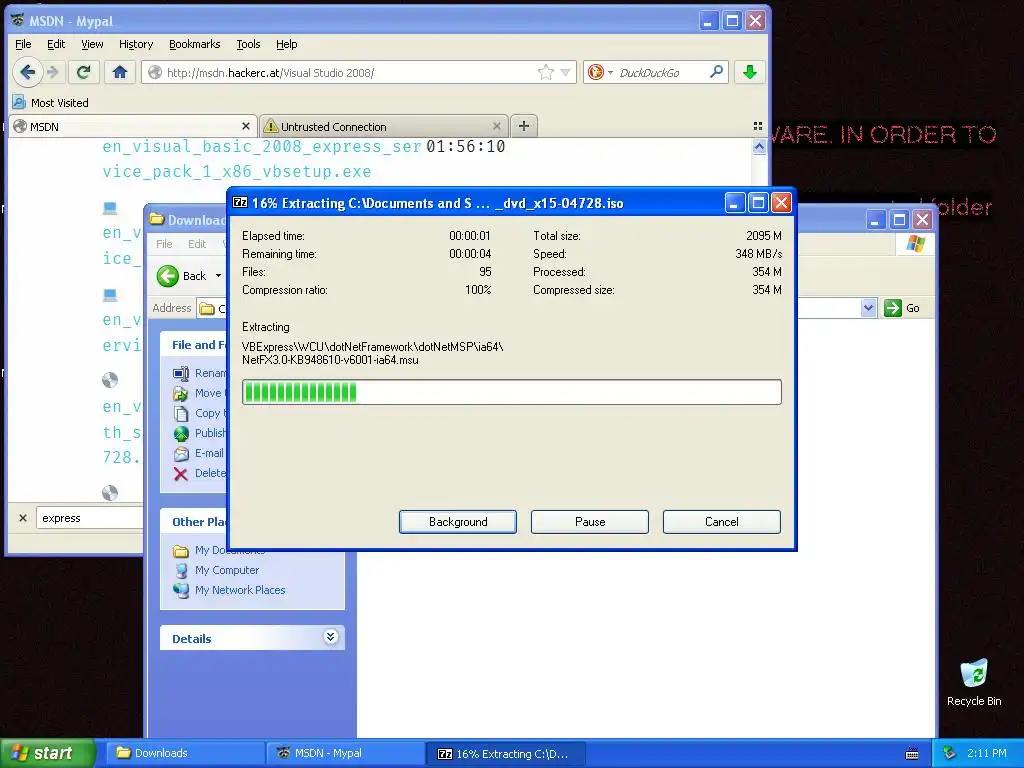The width and height of the screenshot is (1024, 768).
Task: Close the Untrusted Connection tab
Action: (x=497, y=126)
